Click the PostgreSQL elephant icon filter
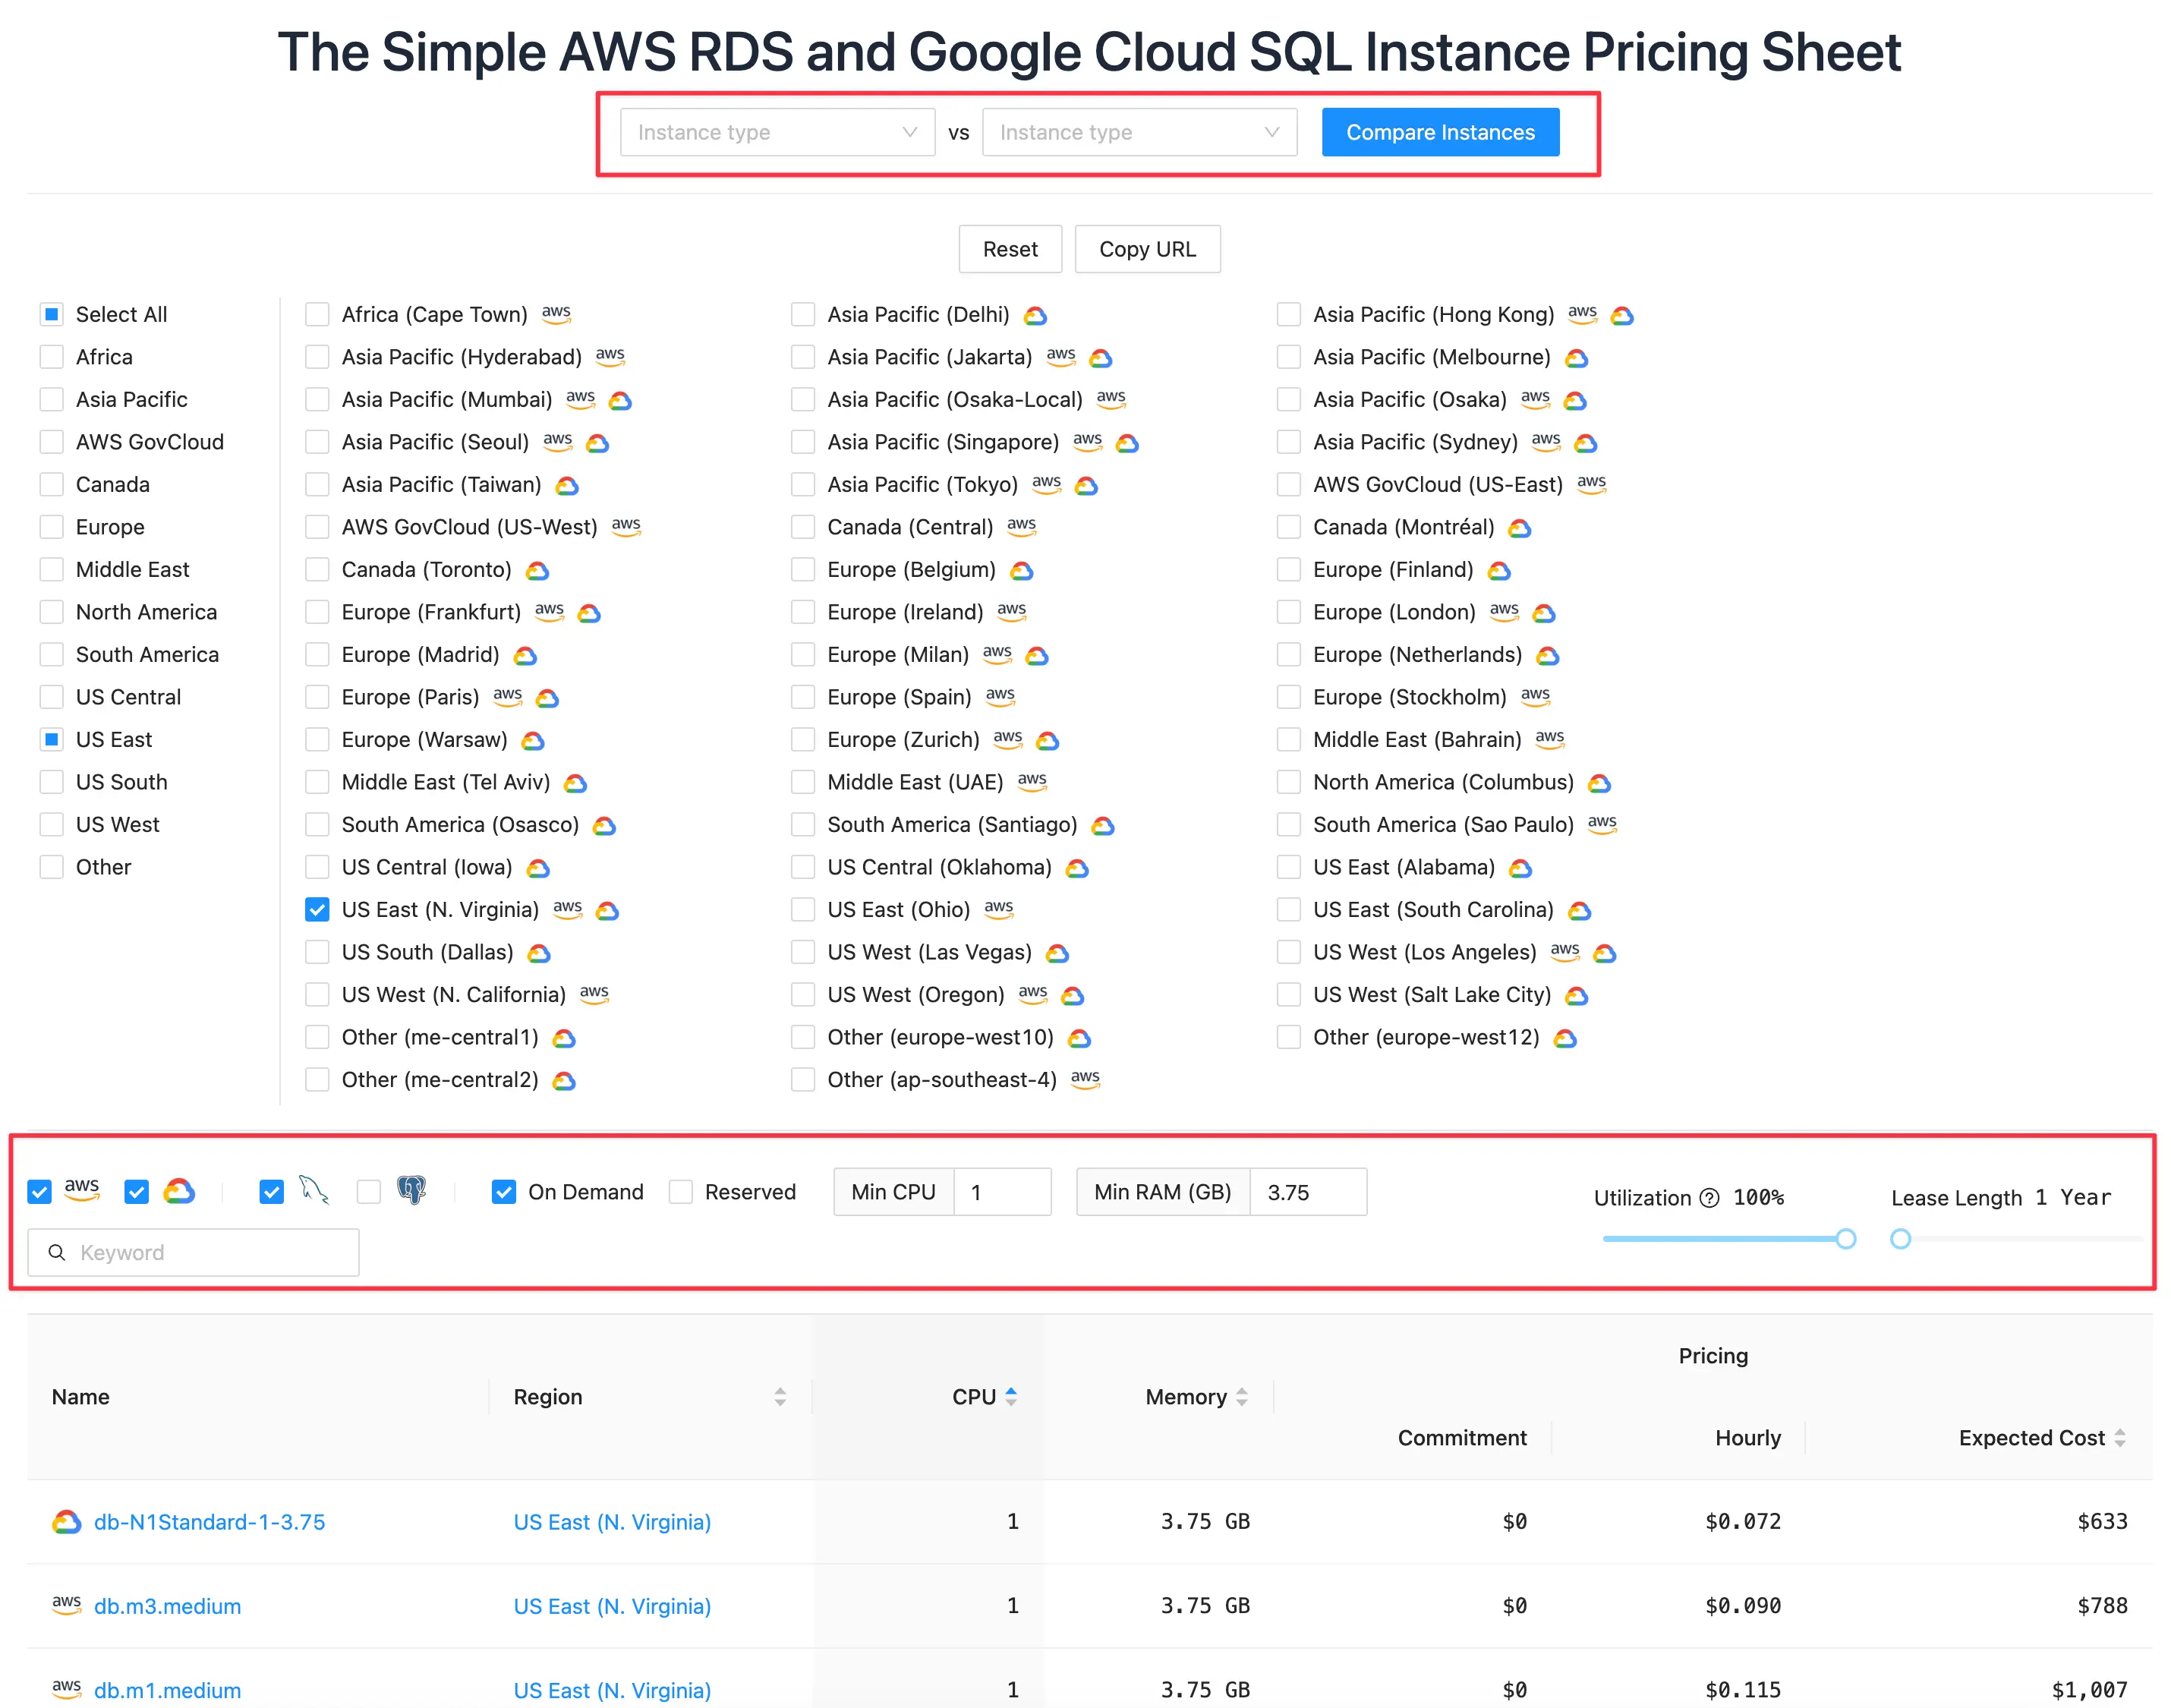The image size is (2171, 1708). 411,1190
